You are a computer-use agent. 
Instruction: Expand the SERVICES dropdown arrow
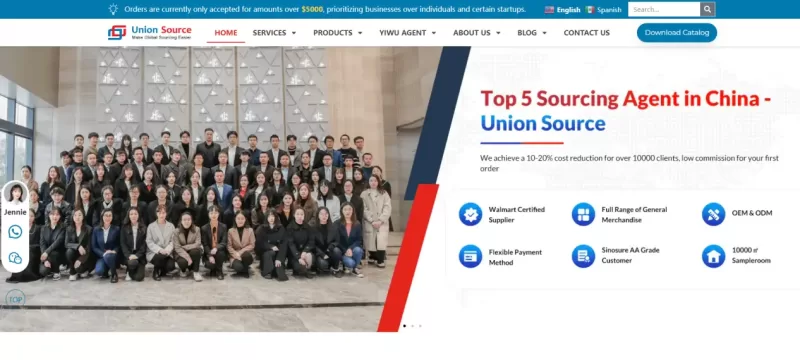[x=293, y=33]
